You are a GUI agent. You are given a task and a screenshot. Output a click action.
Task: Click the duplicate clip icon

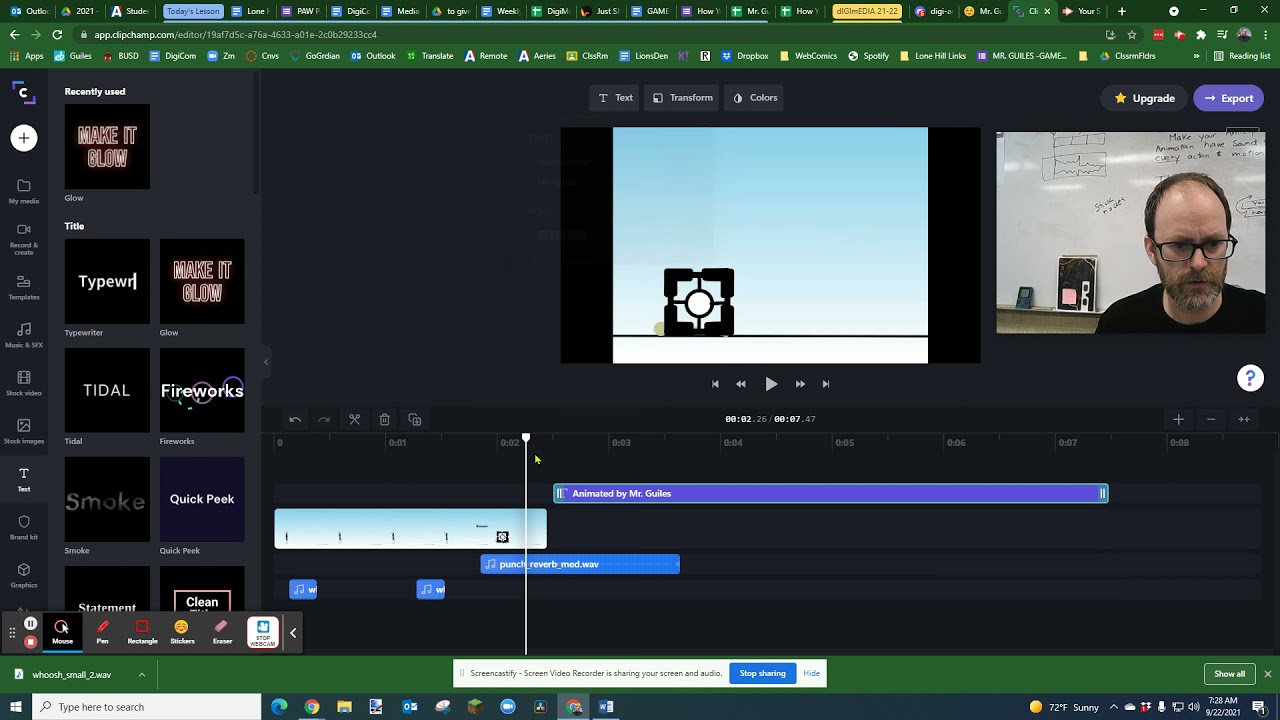[415, 420]
